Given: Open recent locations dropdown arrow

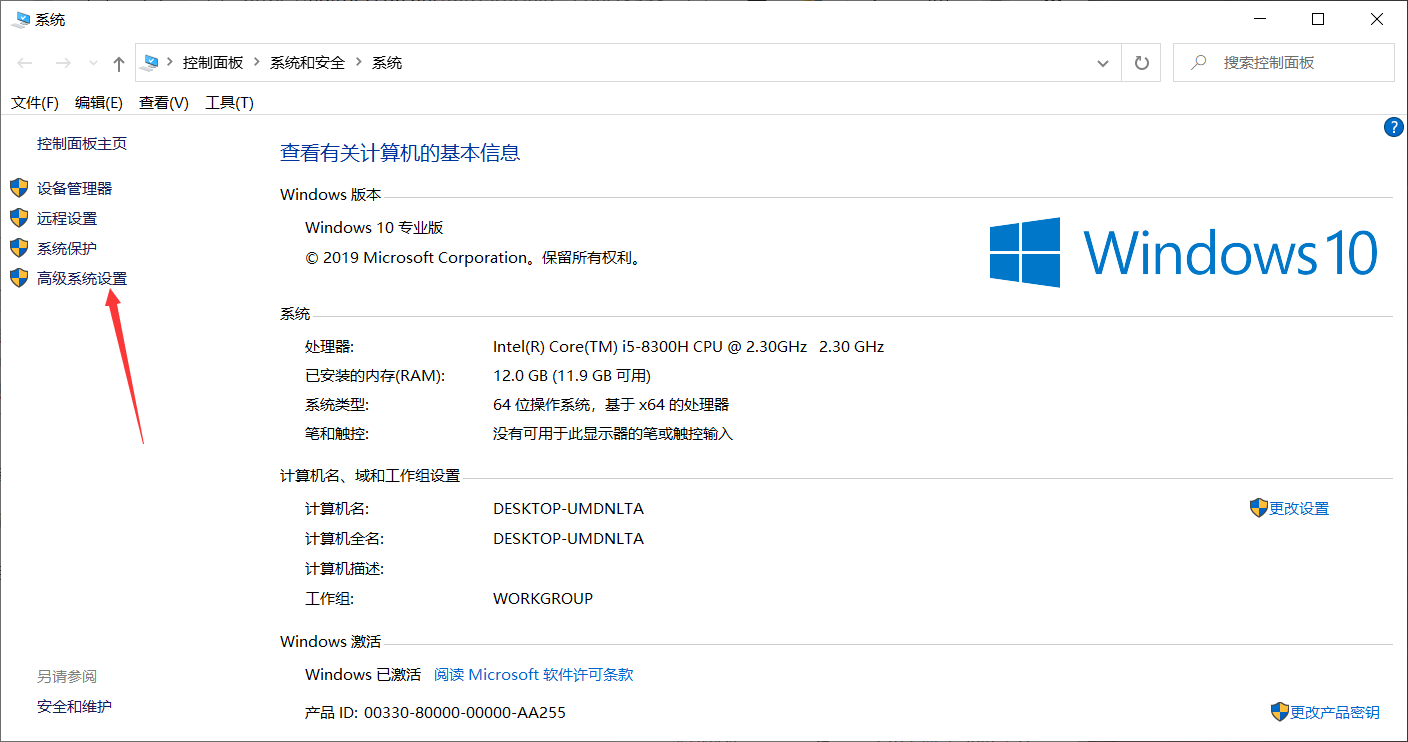Looking at the screenshot, I should tap(93, 64).
